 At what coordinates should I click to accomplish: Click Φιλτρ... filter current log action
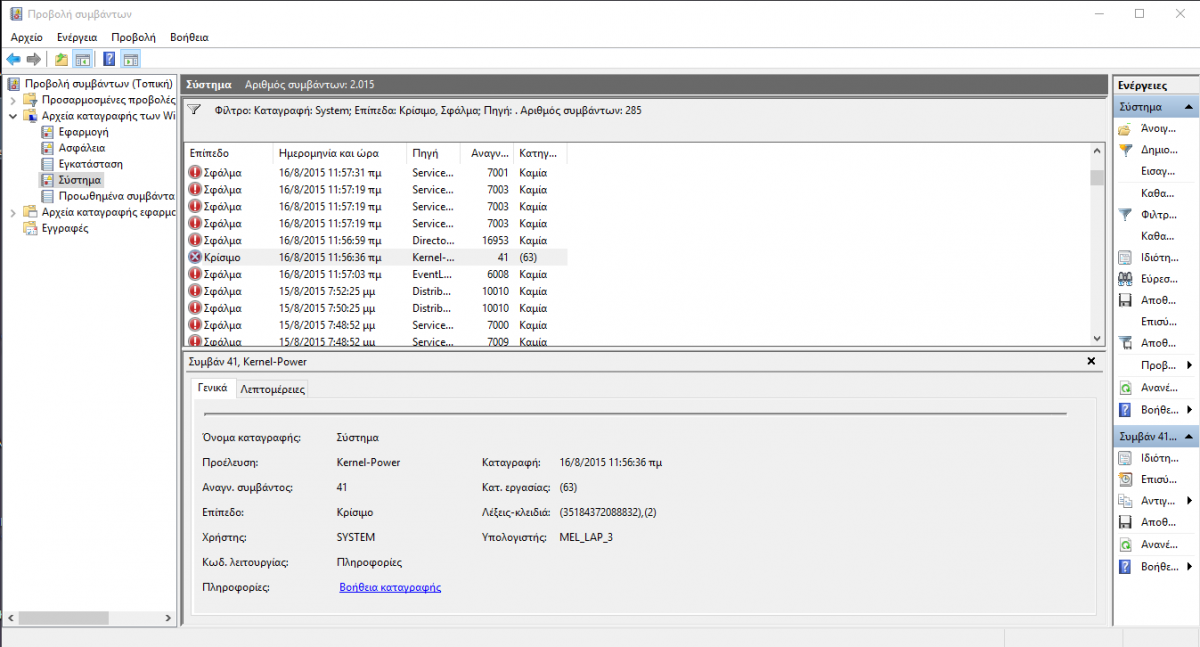coord(1157,214)
